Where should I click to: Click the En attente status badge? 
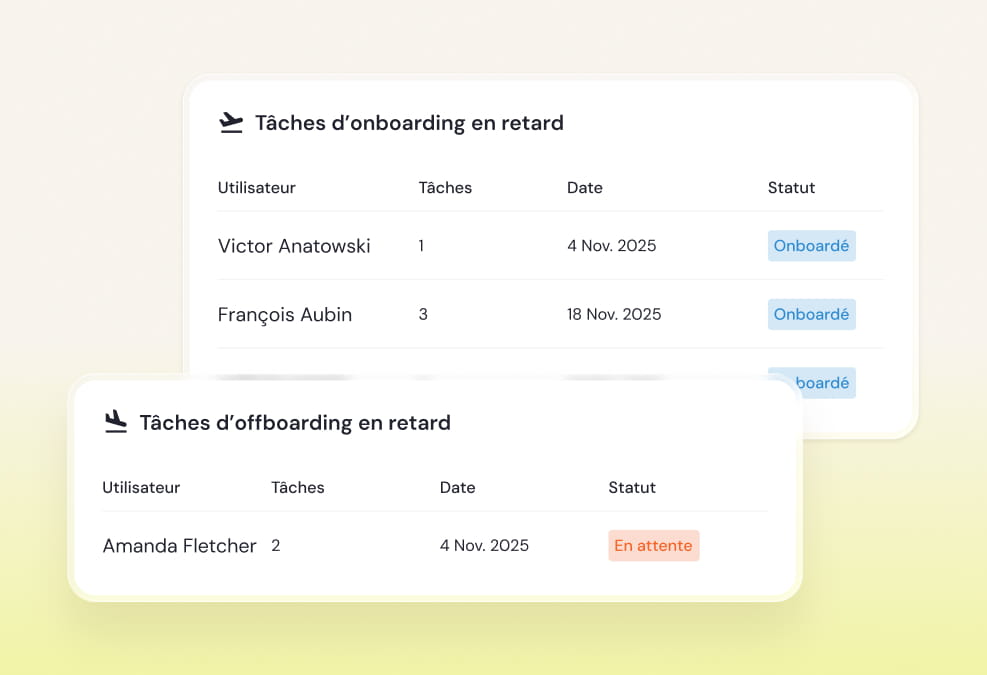point(653,545)
